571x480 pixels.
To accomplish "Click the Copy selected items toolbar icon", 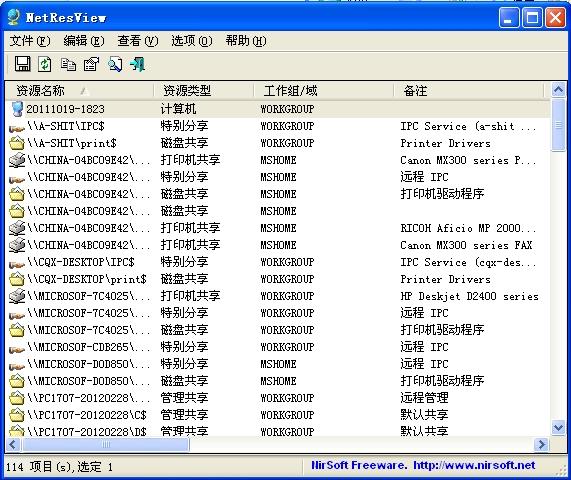I will 68,64.
